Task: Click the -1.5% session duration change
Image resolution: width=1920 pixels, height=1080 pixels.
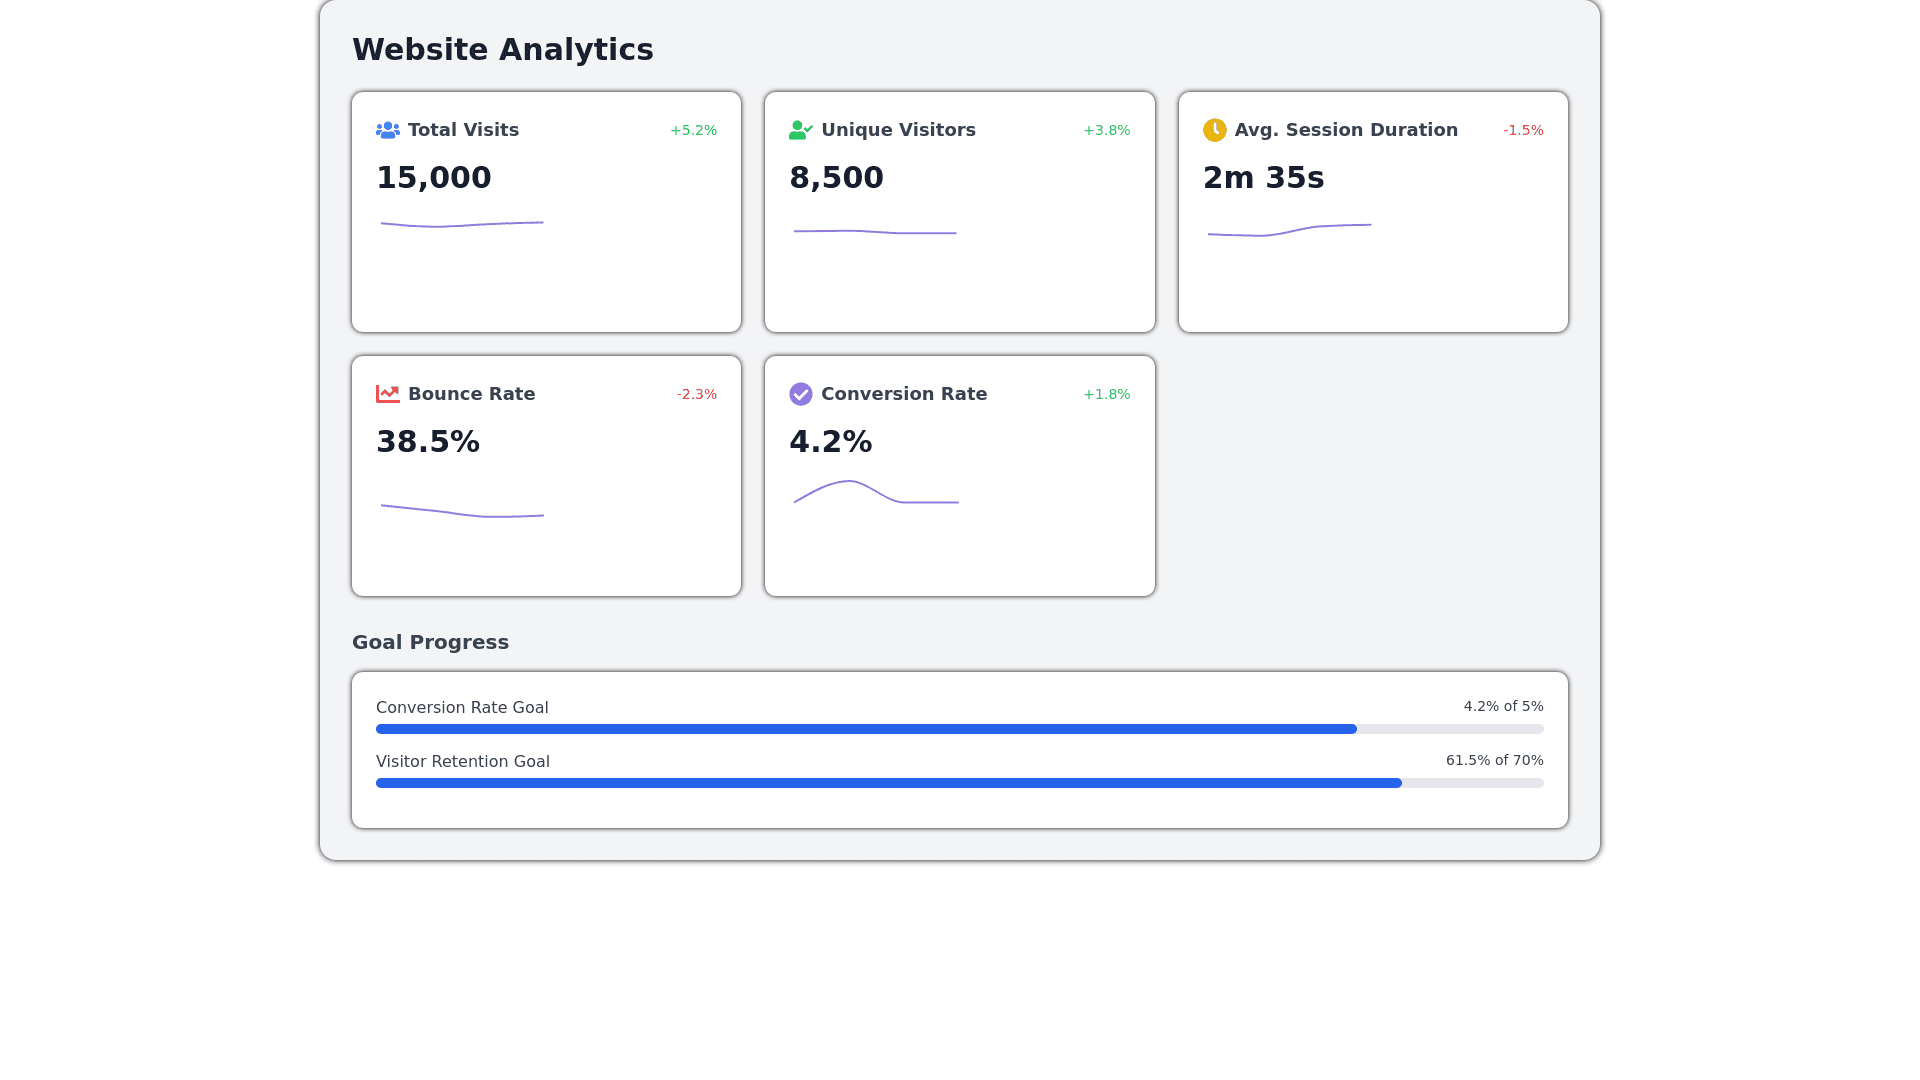Action: click(x=1522, y=131)
